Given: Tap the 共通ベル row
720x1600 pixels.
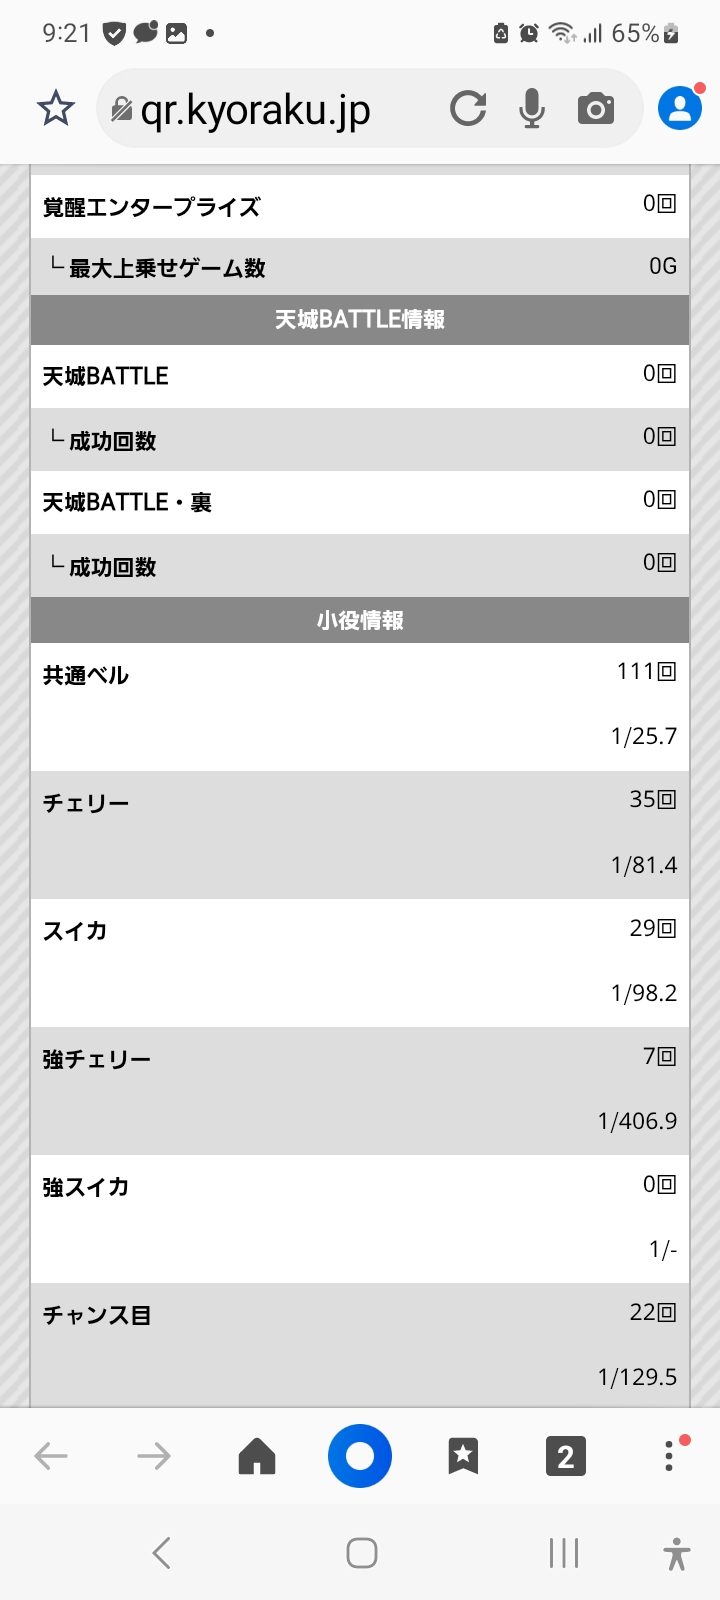Looking at the screenshot, I should 360,706.
